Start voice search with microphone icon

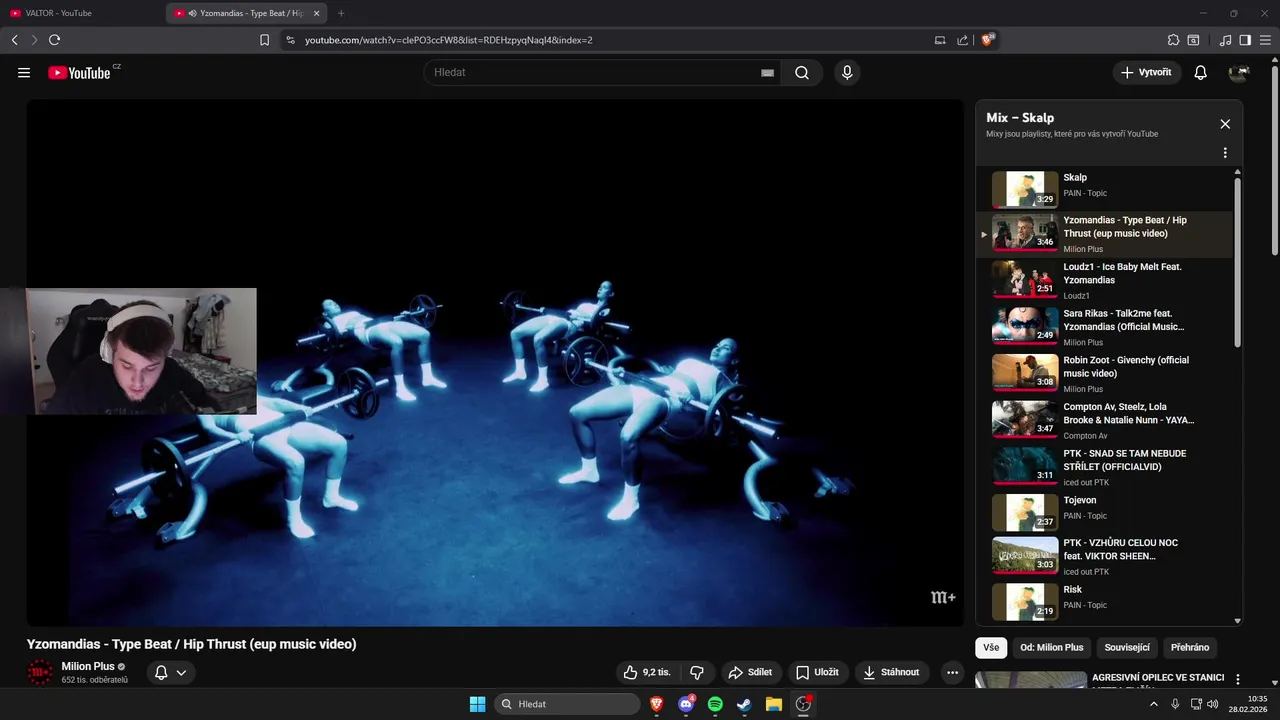[x=847, y=73]
